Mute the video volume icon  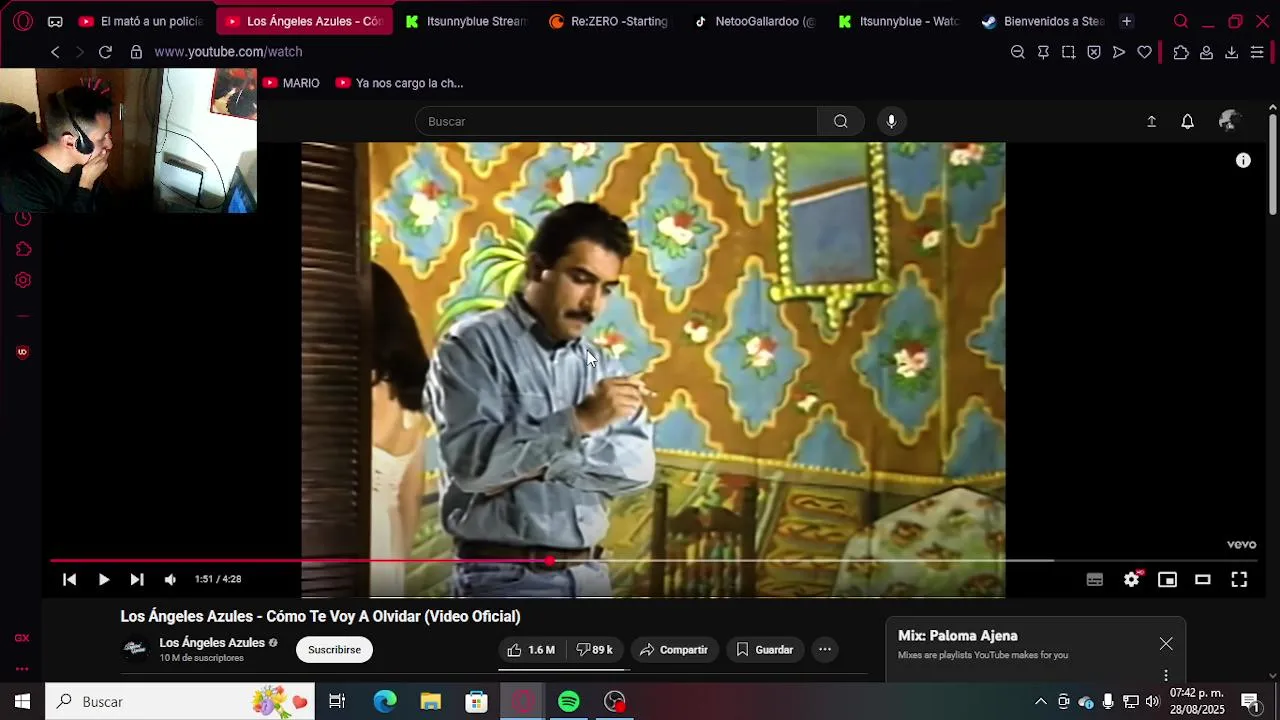coord(170,579)
